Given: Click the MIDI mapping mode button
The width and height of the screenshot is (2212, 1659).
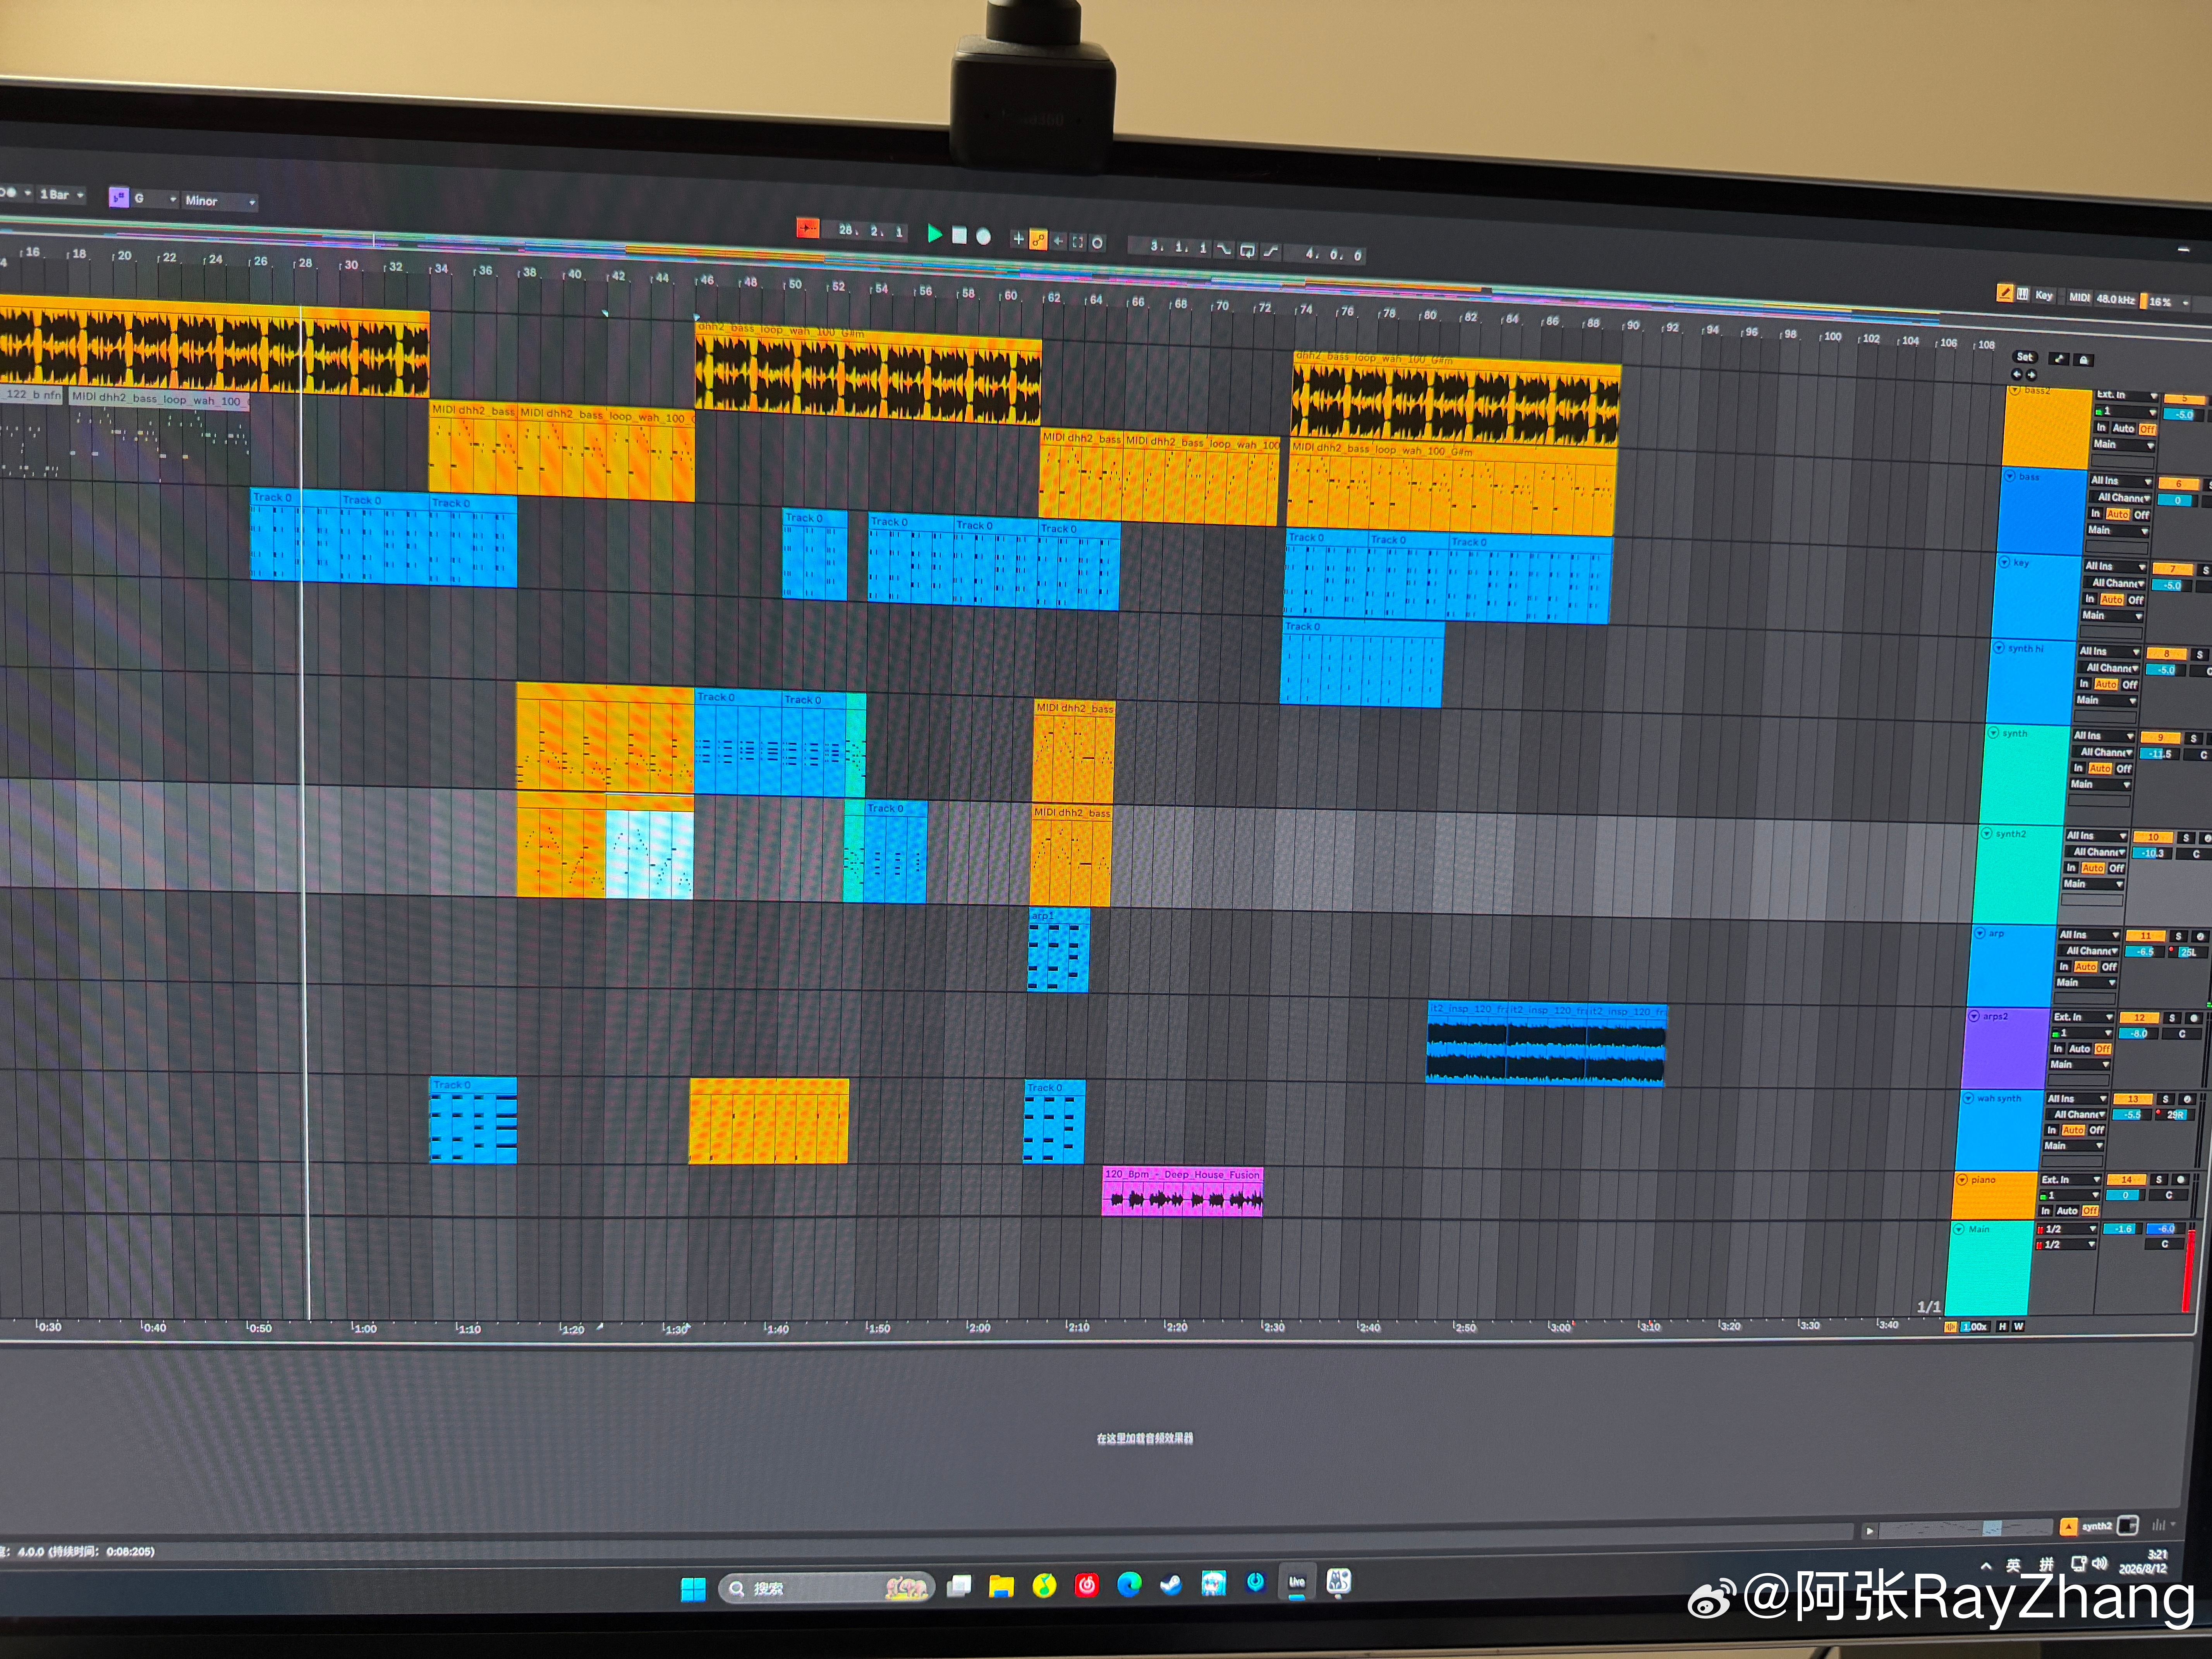Looking at the screenshot, I should (2079, 297).
